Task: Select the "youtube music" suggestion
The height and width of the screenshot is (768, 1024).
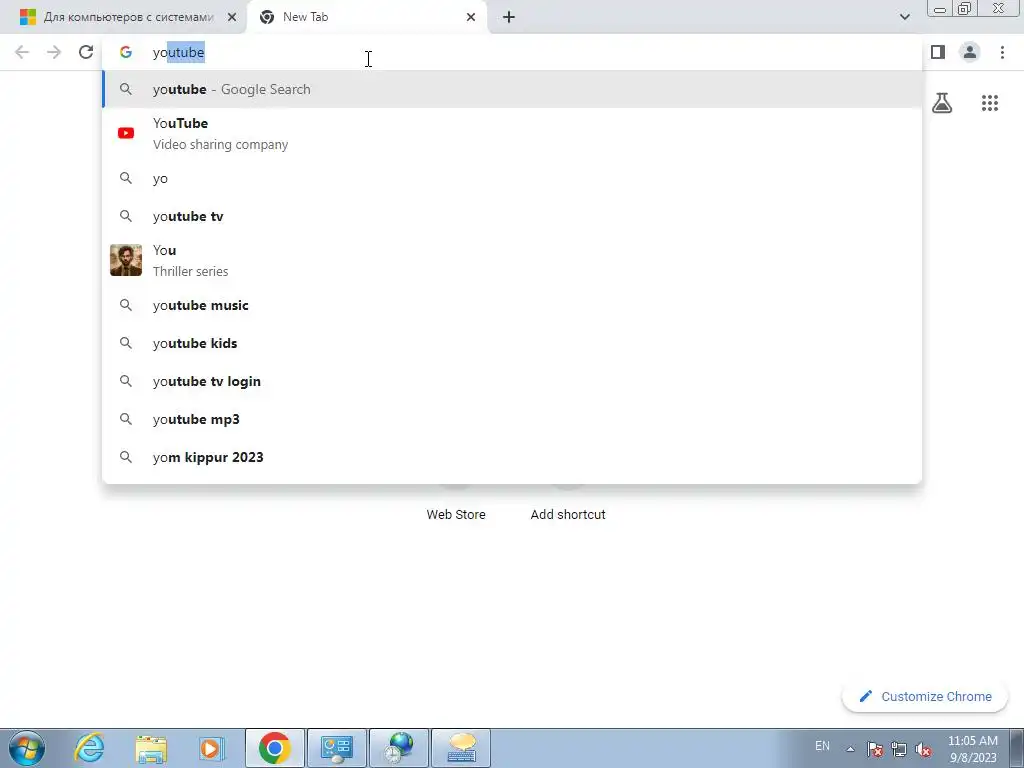Action: coord(512,305)
